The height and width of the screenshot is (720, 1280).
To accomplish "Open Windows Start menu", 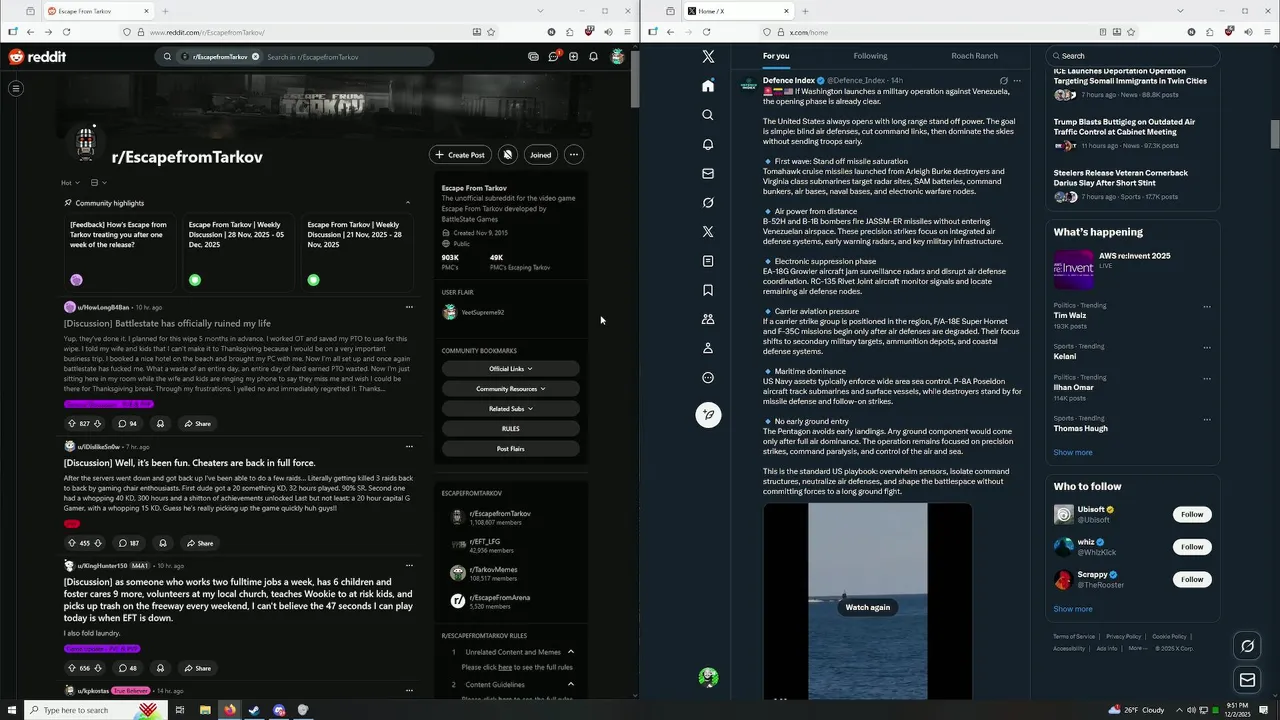I will pyautogui.click(x=12, y=710).
